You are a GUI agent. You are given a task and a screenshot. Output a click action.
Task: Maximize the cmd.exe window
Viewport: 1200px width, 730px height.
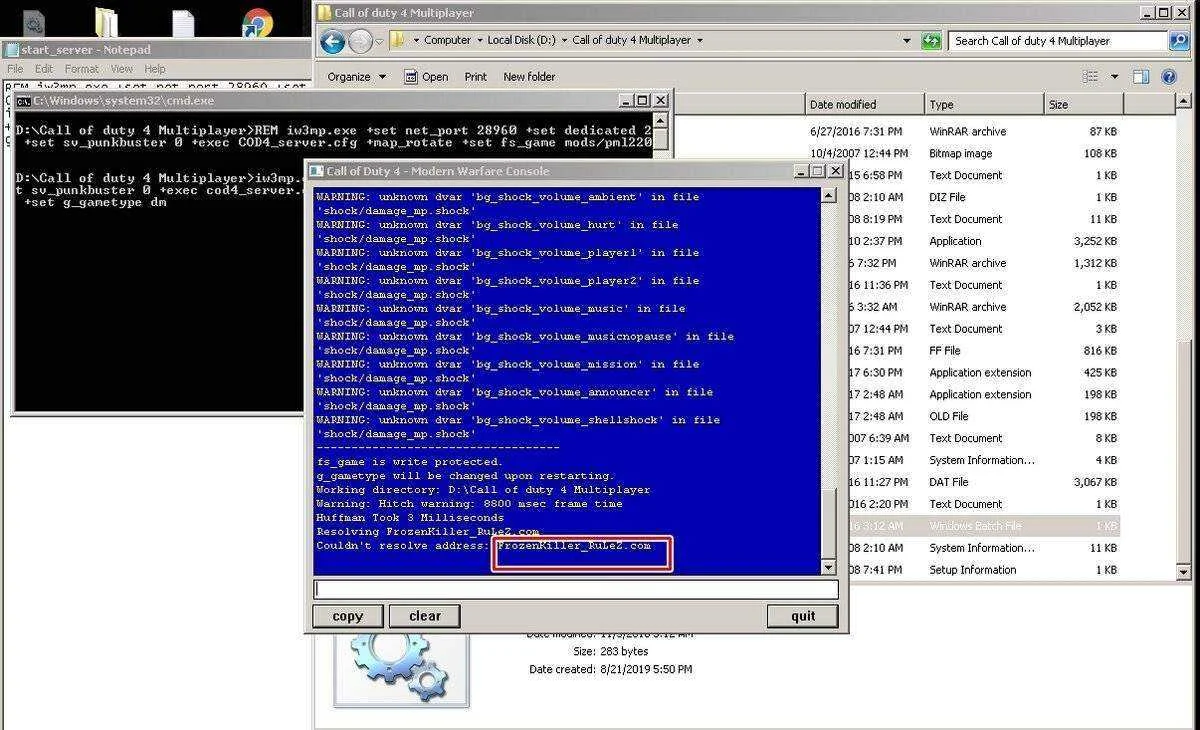[642, 101]
